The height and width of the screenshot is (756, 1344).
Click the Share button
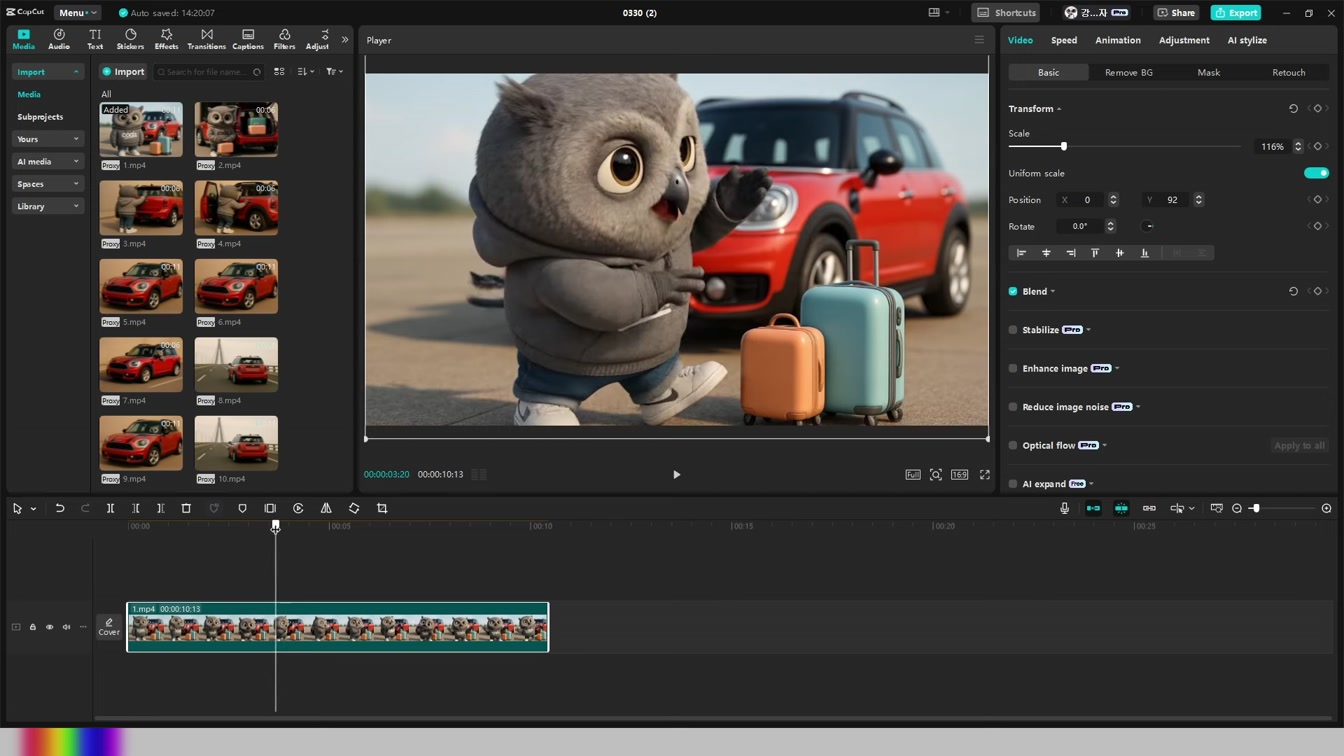tap(1176, 13)
